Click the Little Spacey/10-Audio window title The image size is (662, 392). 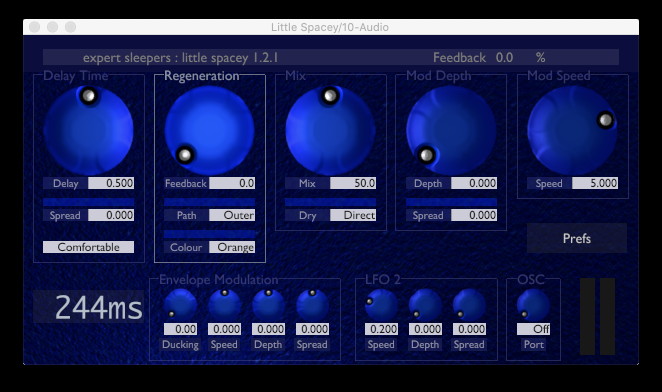coord(330,27)
